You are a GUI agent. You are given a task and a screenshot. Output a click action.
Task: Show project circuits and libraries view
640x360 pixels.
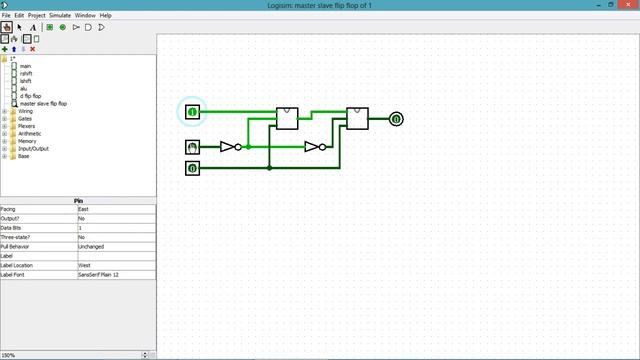point(4,39)
